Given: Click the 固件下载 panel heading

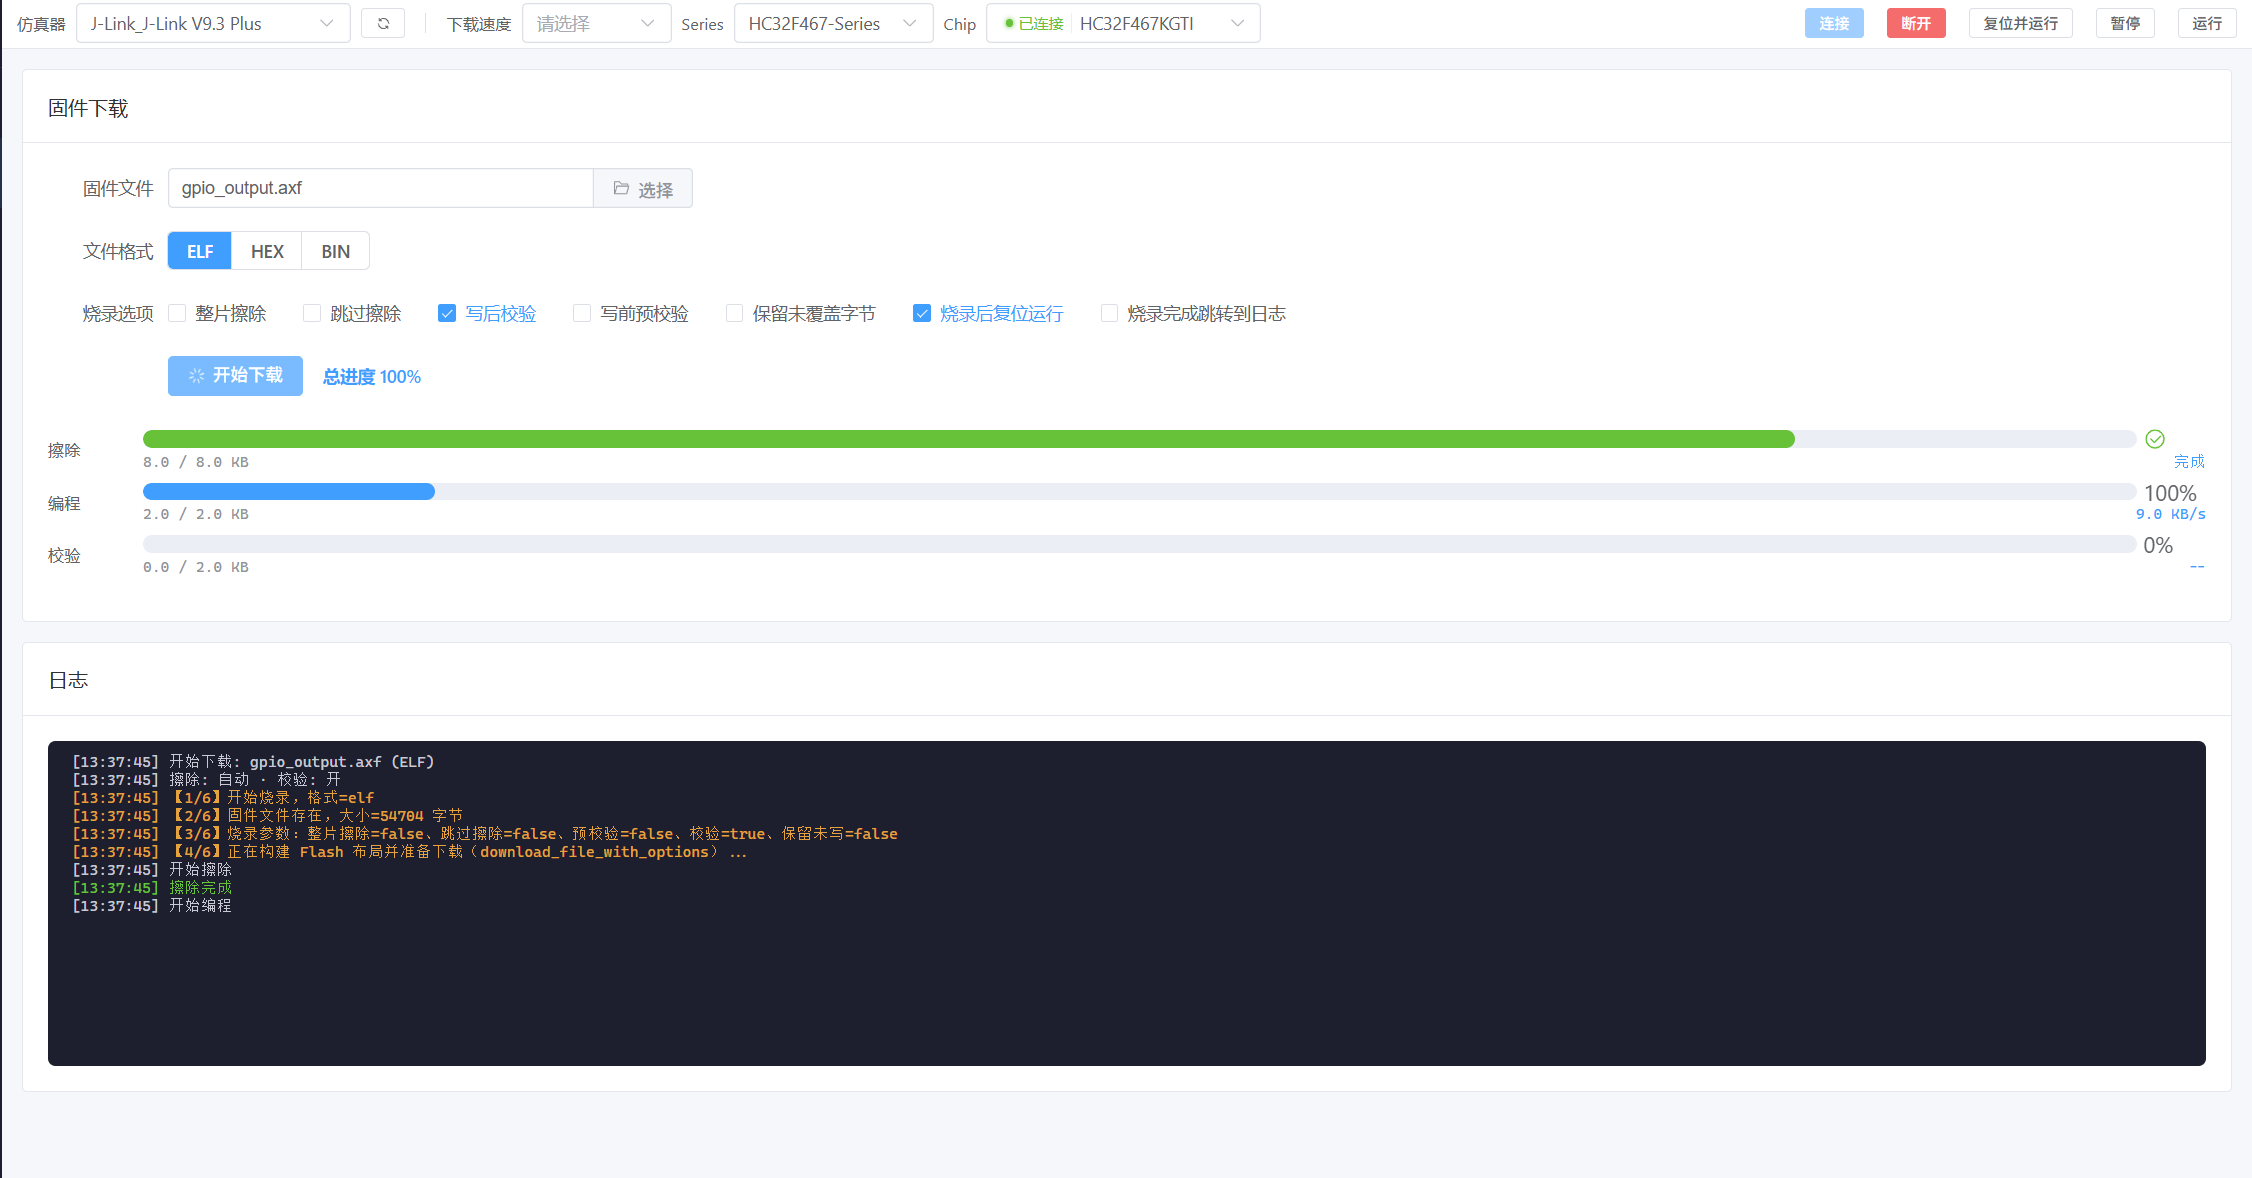Looking at the screenshot, I should (88, 108).
